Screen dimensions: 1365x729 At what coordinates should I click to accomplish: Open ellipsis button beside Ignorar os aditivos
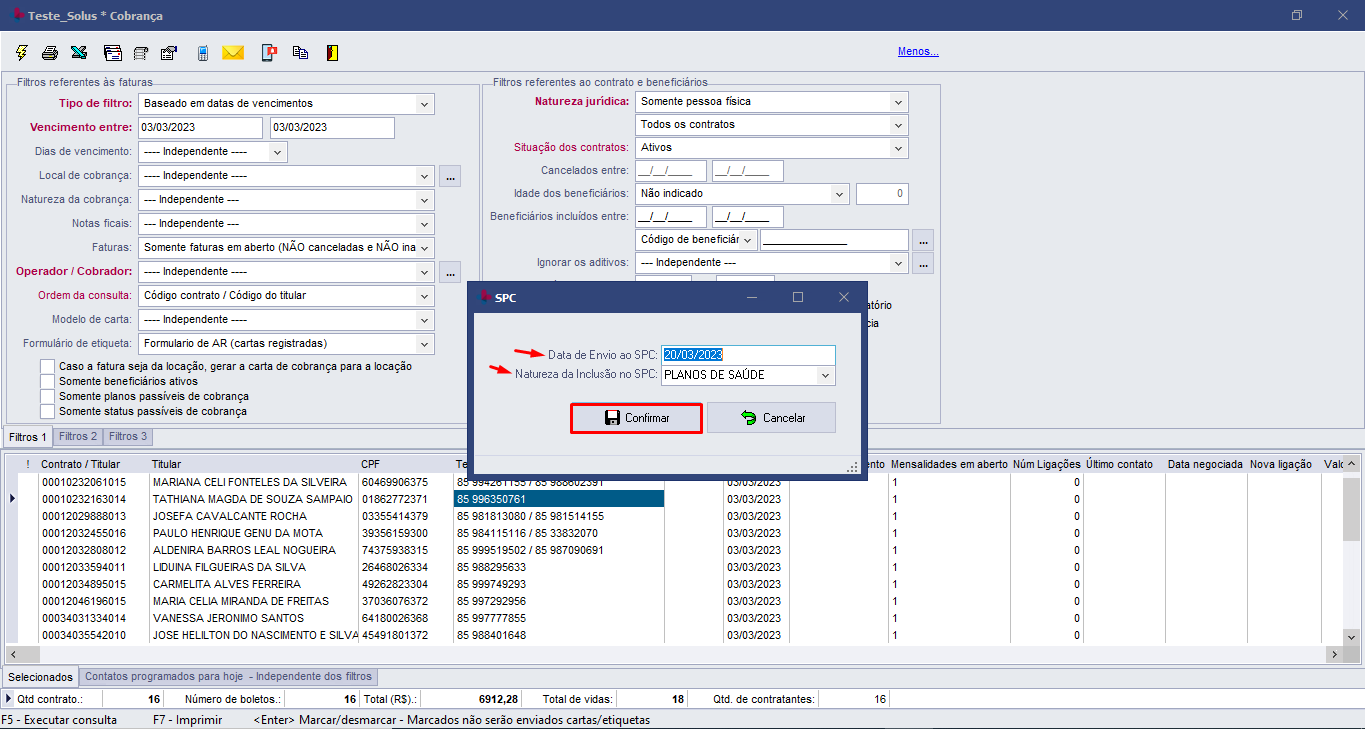(923, 263)
